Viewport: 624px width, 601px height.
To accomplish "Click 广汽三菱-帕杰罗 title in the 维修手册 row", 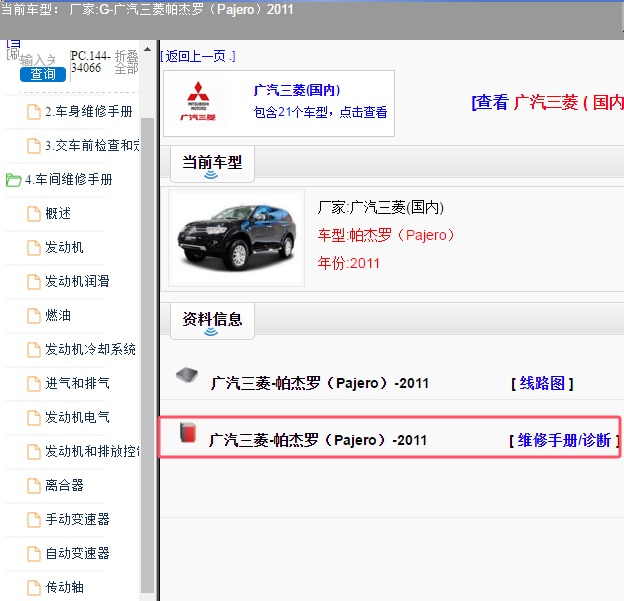I will pyautogui.click(x=318, y=440).
